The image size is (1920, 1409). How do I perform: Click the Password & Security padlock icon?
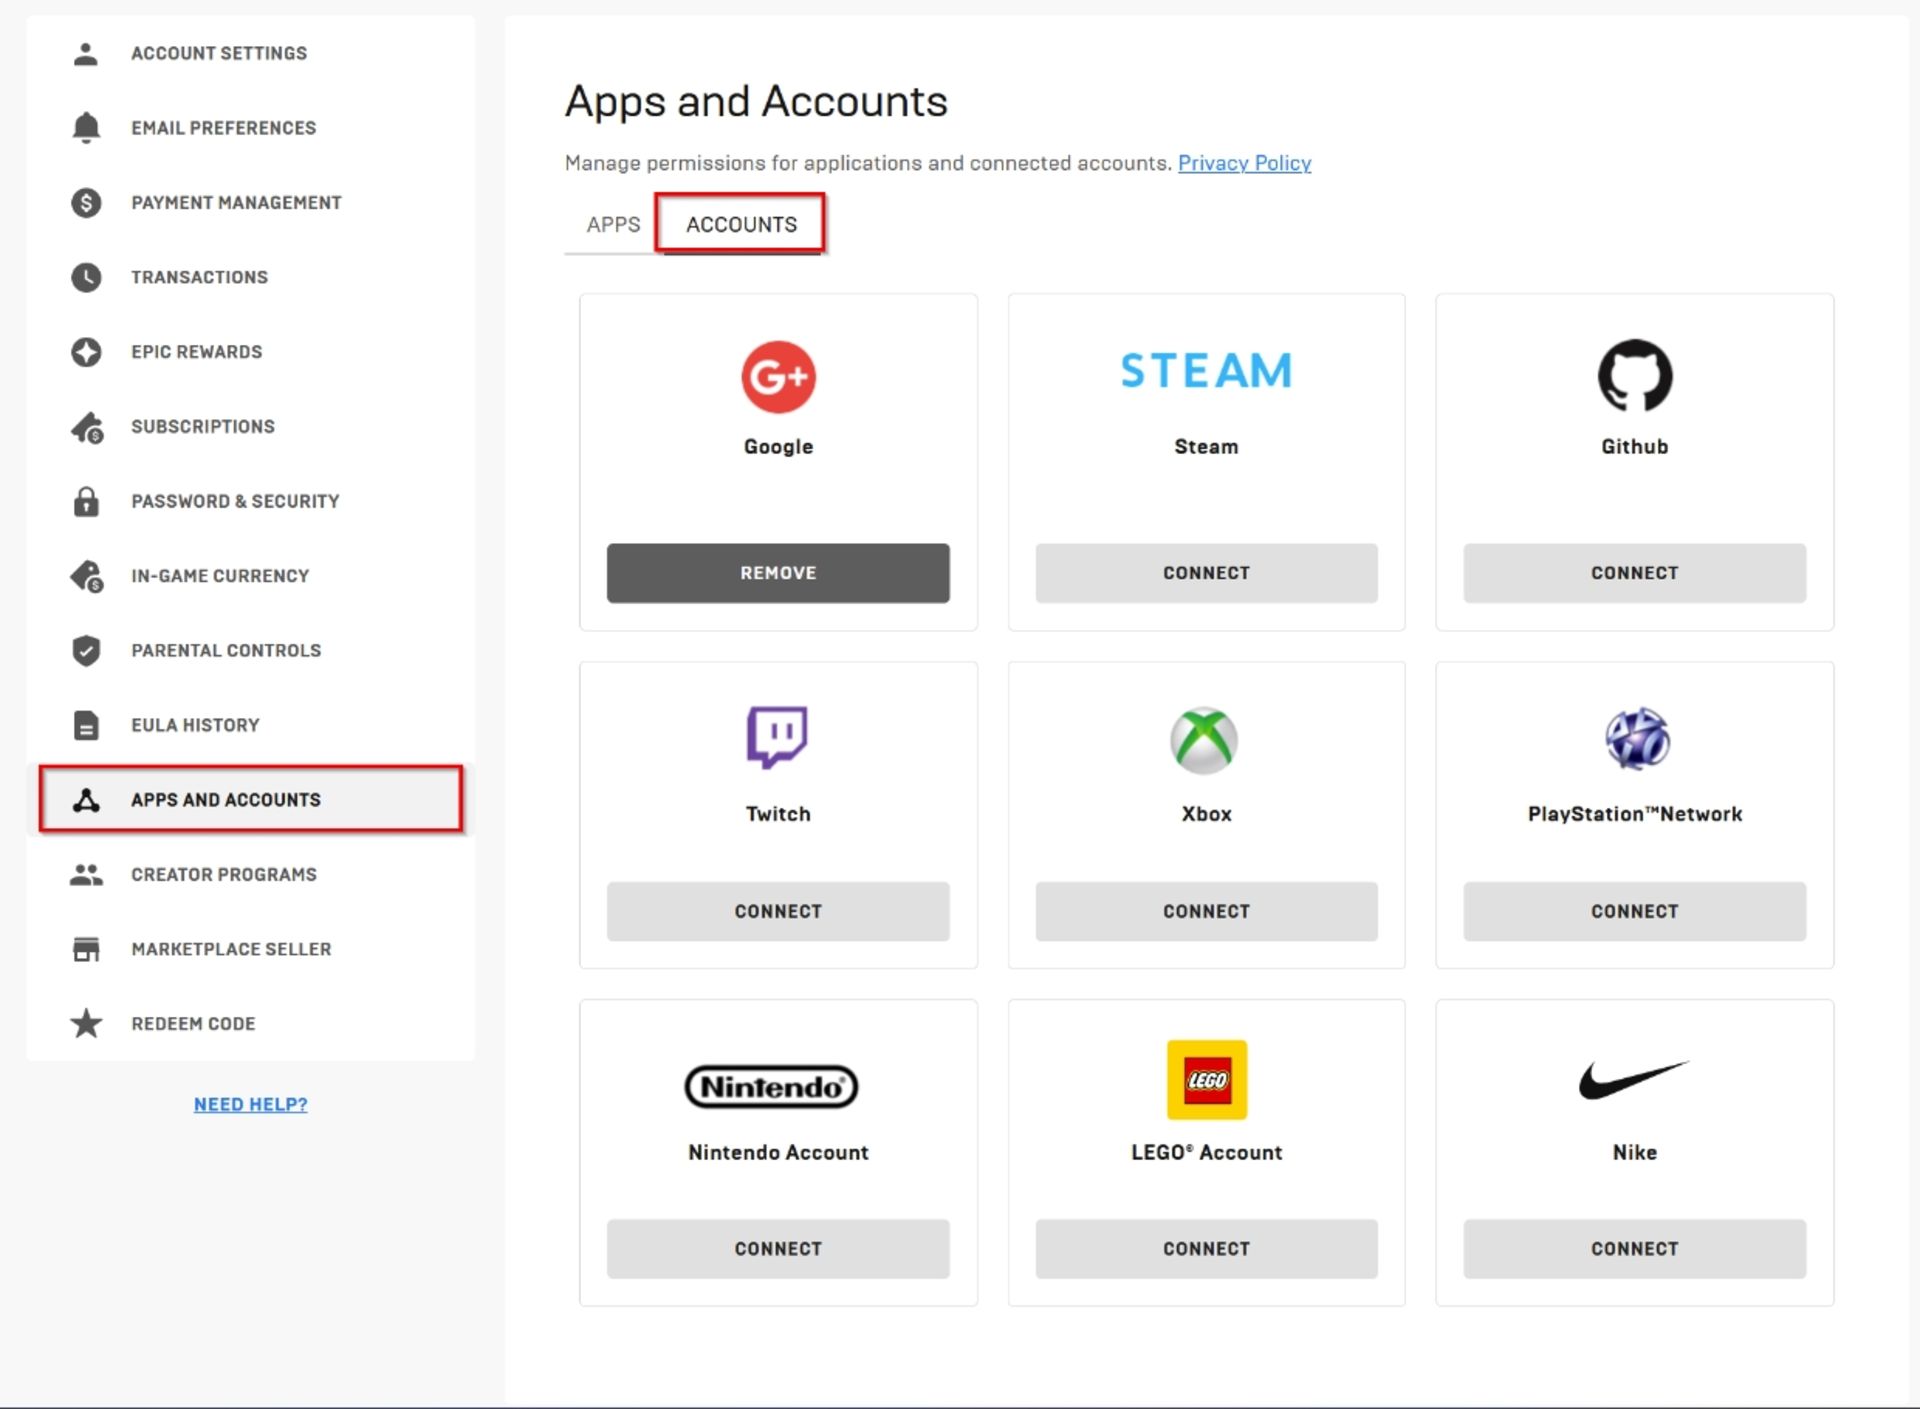point(86,501)
